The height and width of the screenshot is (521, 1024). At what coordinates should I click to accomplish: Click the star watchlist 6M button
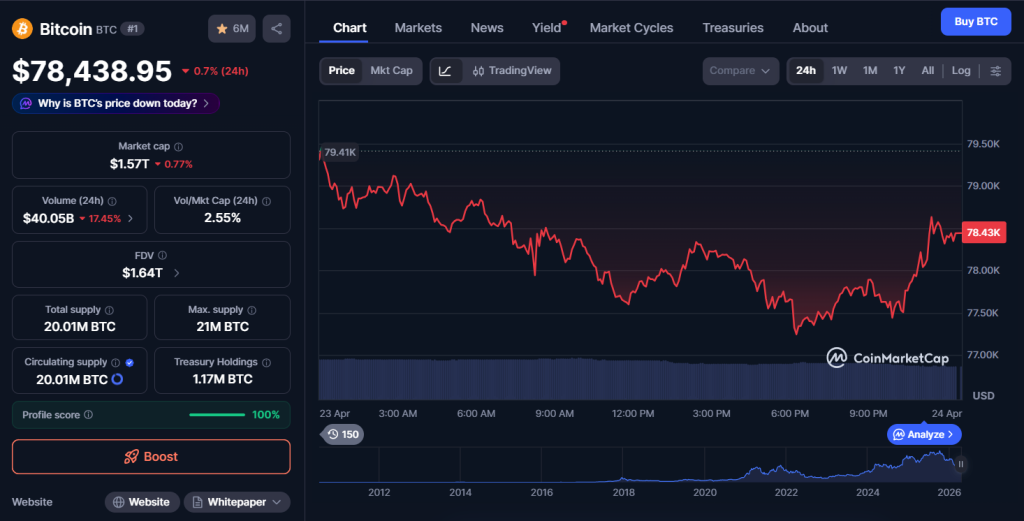(232, 29)
